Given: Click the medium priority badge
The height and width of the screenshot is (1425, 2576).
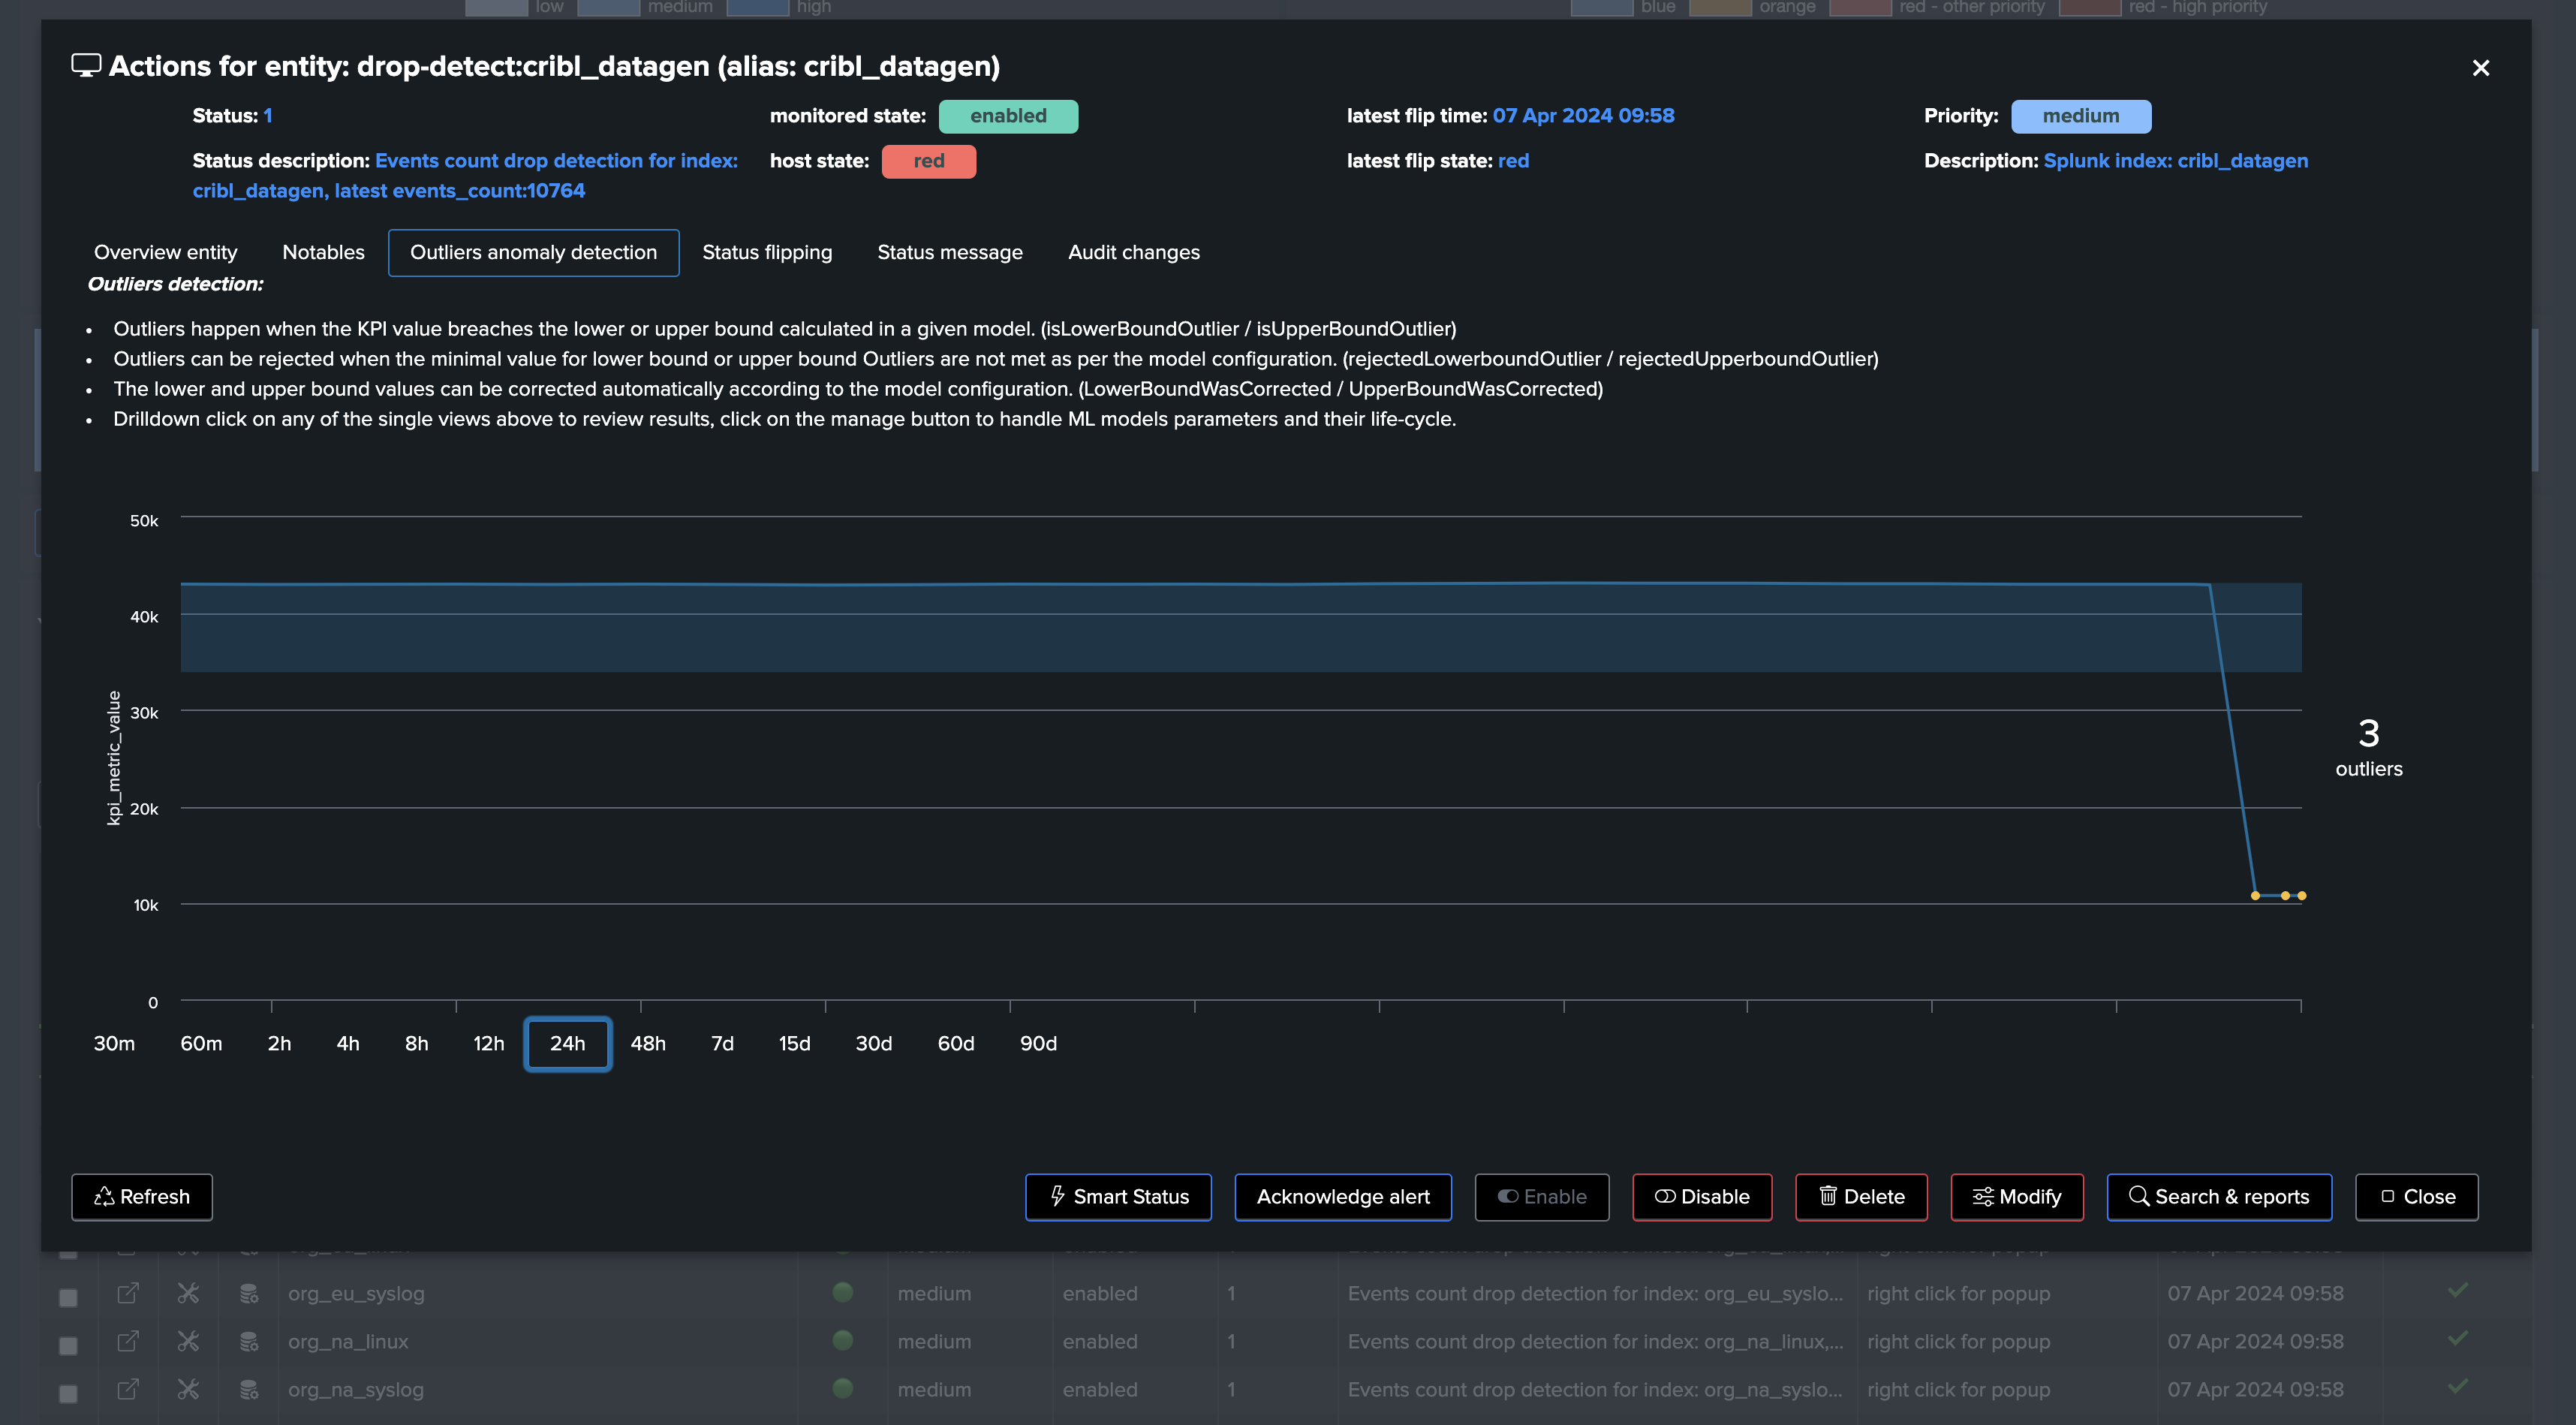Looking at the screenshot, I should click(2080, 116).
